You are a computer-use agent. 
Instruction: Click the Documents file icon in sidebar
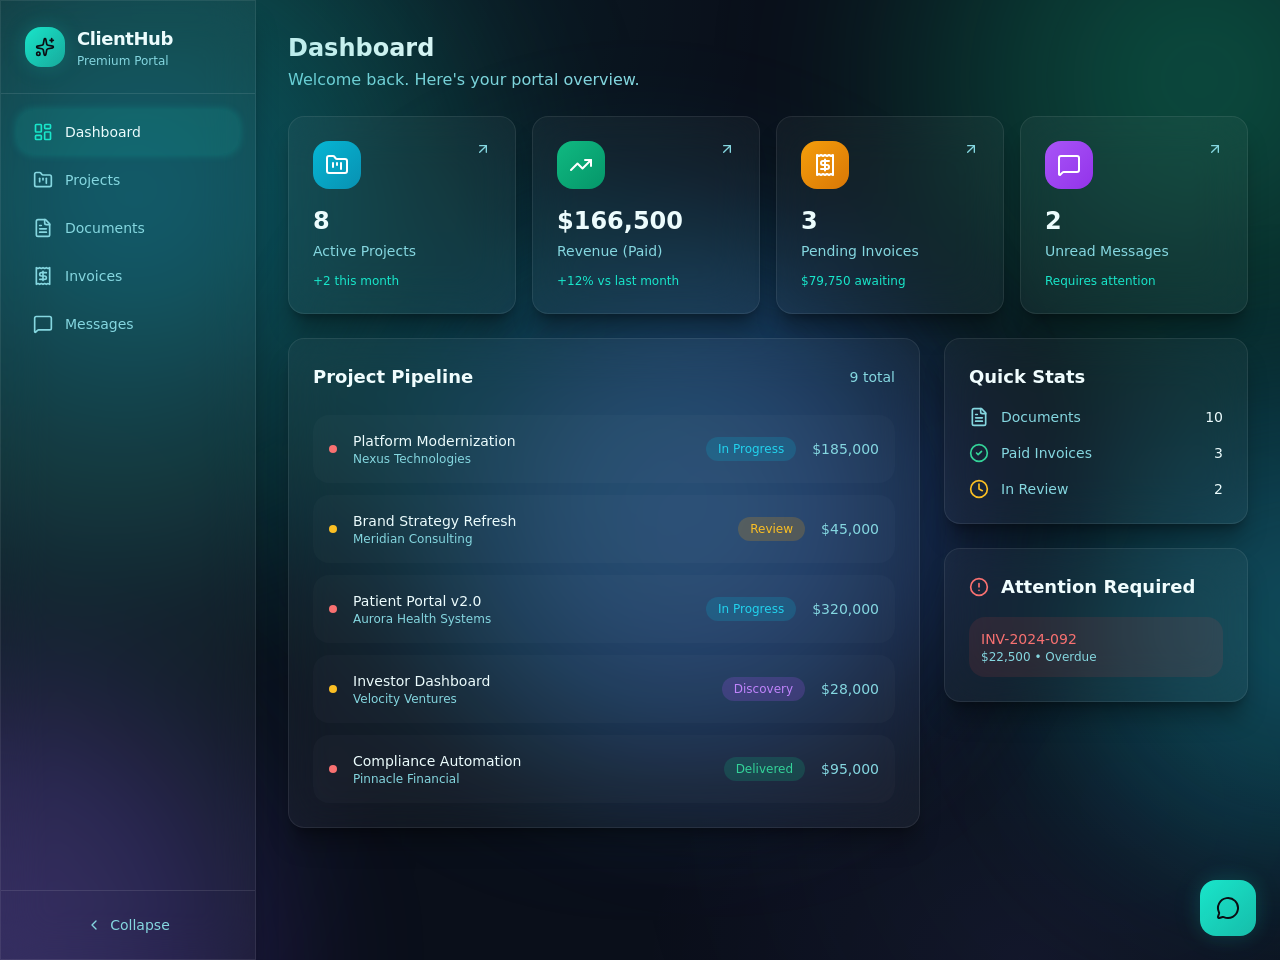(x=43, y=228)
